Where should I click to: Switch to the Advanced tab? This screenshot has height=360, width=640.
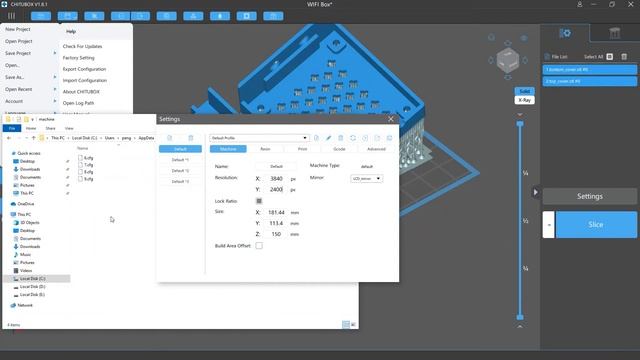point(376,149)
